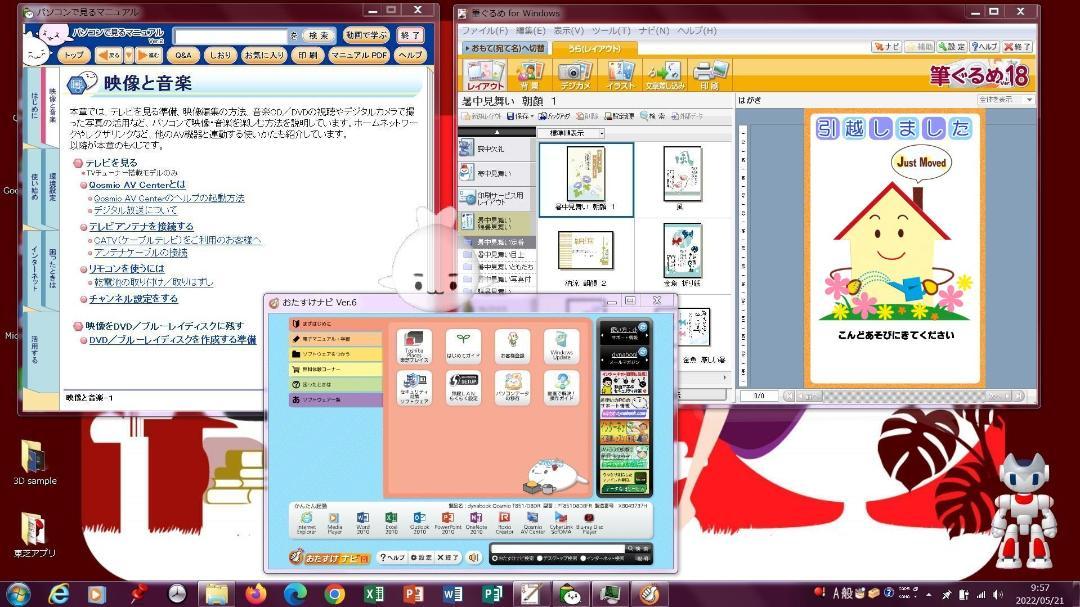Select the first search-scope radio button in Otasuke Navi
Image resolution: width=1080 pixels, height=607 pixels.
[495, 558]
